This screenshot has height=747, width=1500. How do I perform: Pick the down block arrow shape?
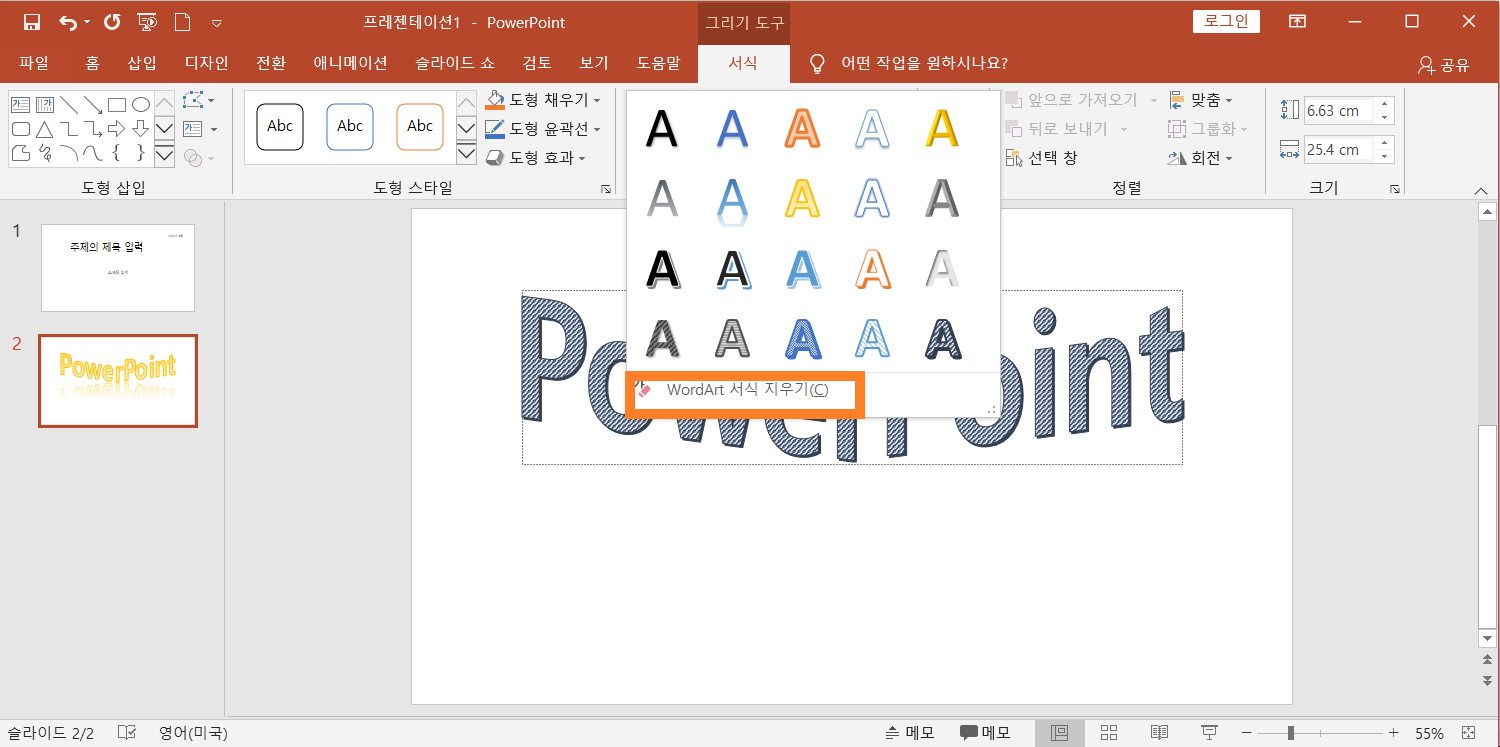141,129
